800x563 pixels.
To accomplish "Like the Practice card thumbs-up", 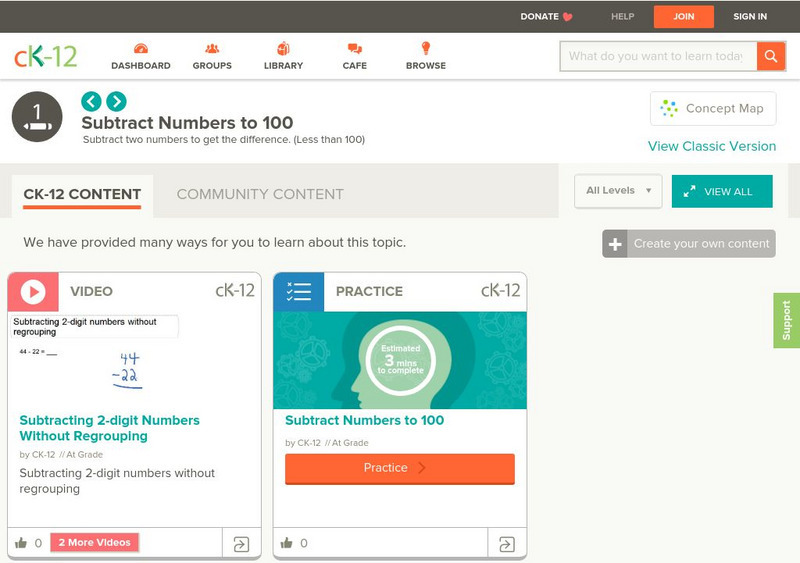I will pyautogui.click(x=287, y=543).
